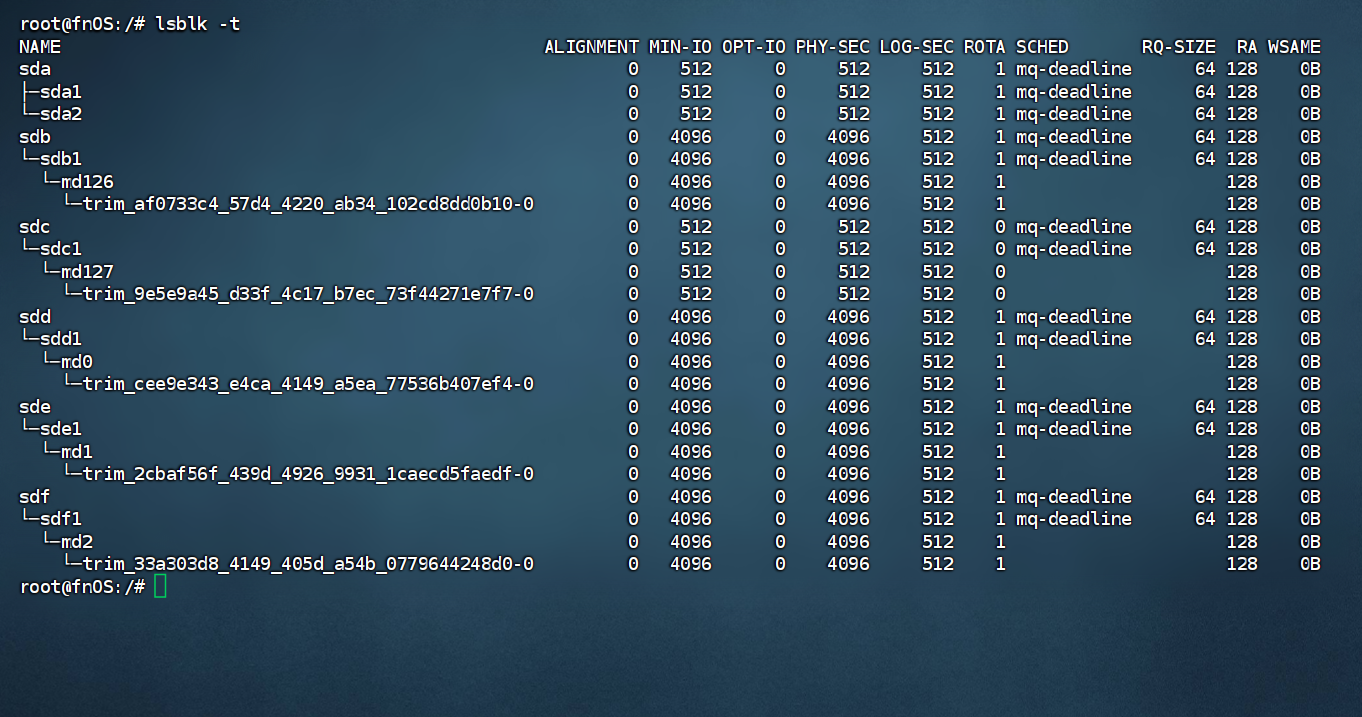
Task: Select the MIN-IO column header
Action: coord(680,47)
